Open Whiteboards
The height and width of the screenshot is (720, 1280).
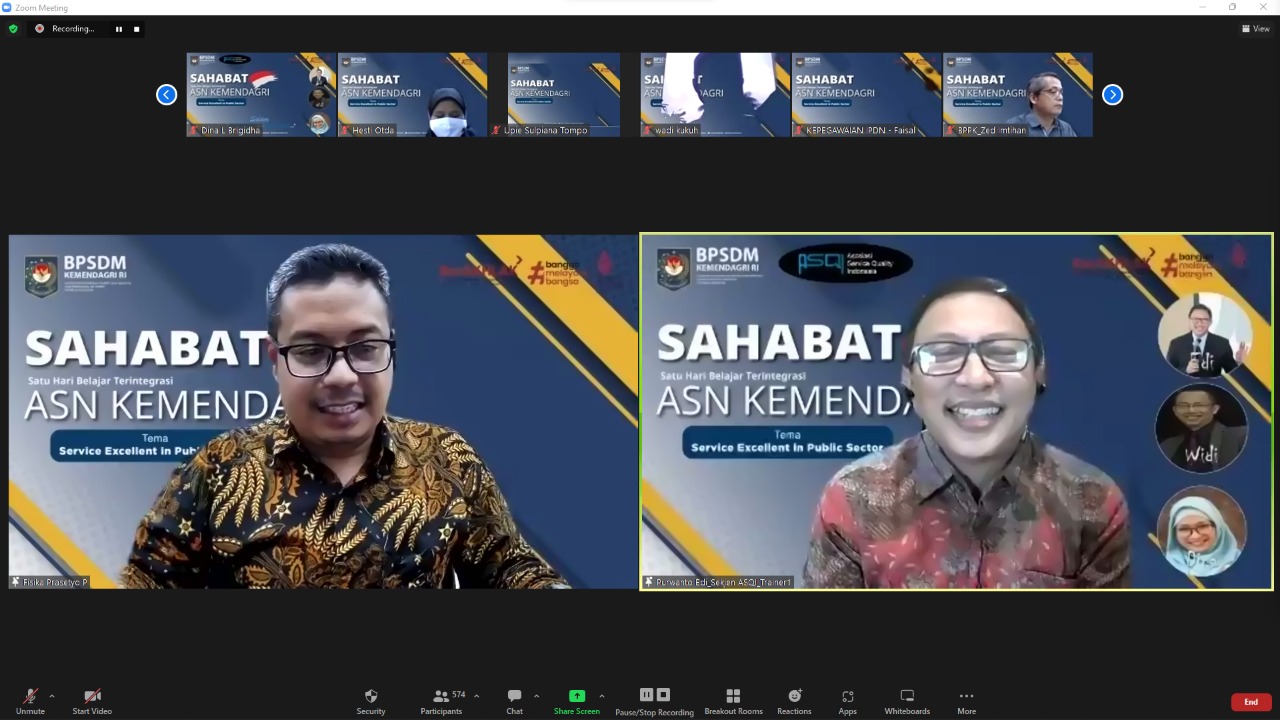(x=907, y=701)
